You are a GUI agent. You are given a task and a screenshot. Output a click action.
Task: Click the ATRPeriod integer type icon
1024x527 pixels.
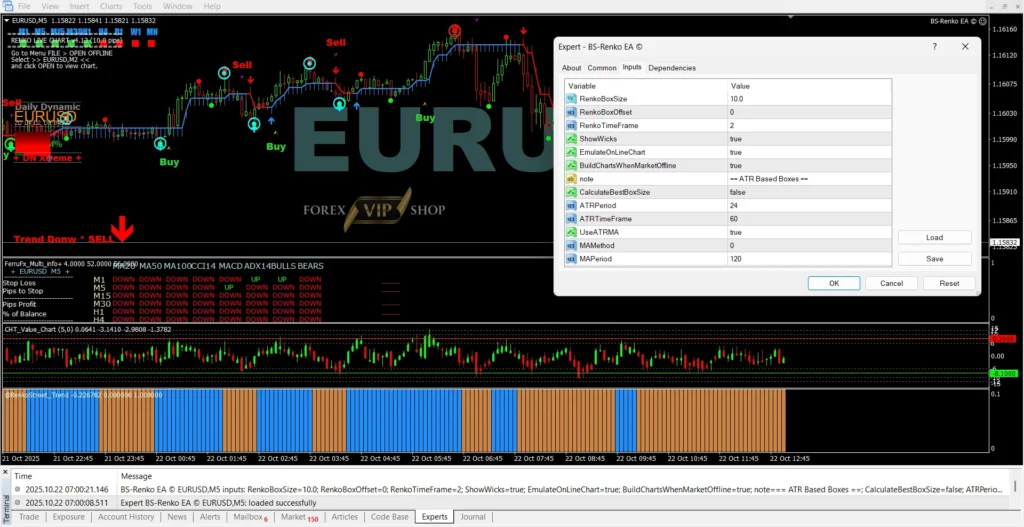pyautogui.click(x=573, y=206)
